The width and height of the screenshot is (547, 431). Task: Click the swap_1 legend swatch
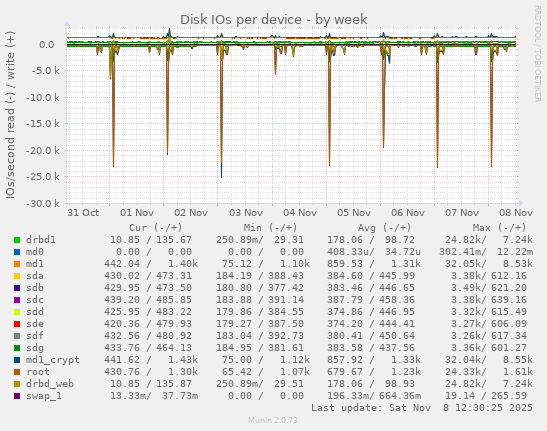(17, 396)
